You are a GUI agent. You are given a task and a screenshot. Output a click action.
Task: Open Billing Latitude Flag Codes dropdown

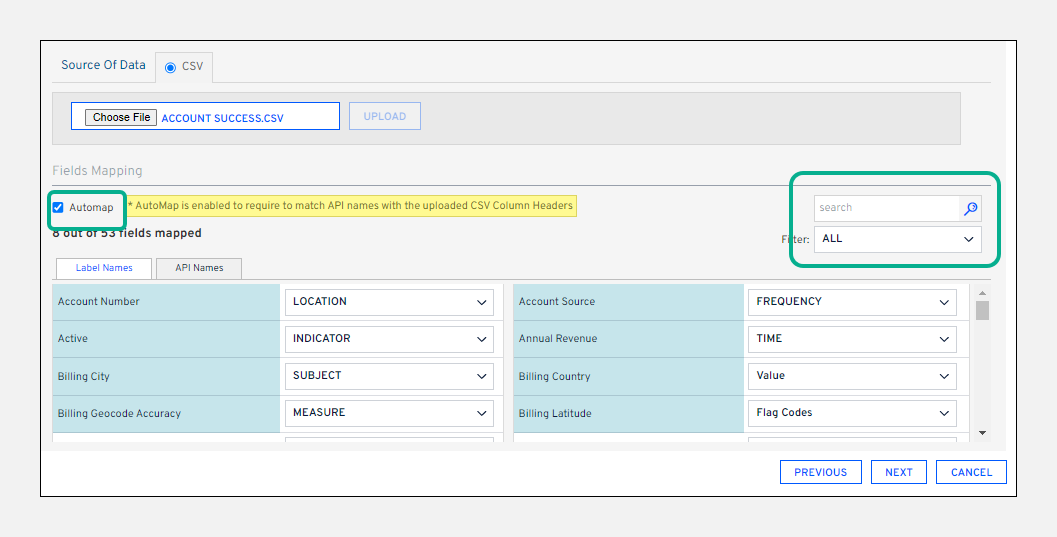[x=852, y=413]
